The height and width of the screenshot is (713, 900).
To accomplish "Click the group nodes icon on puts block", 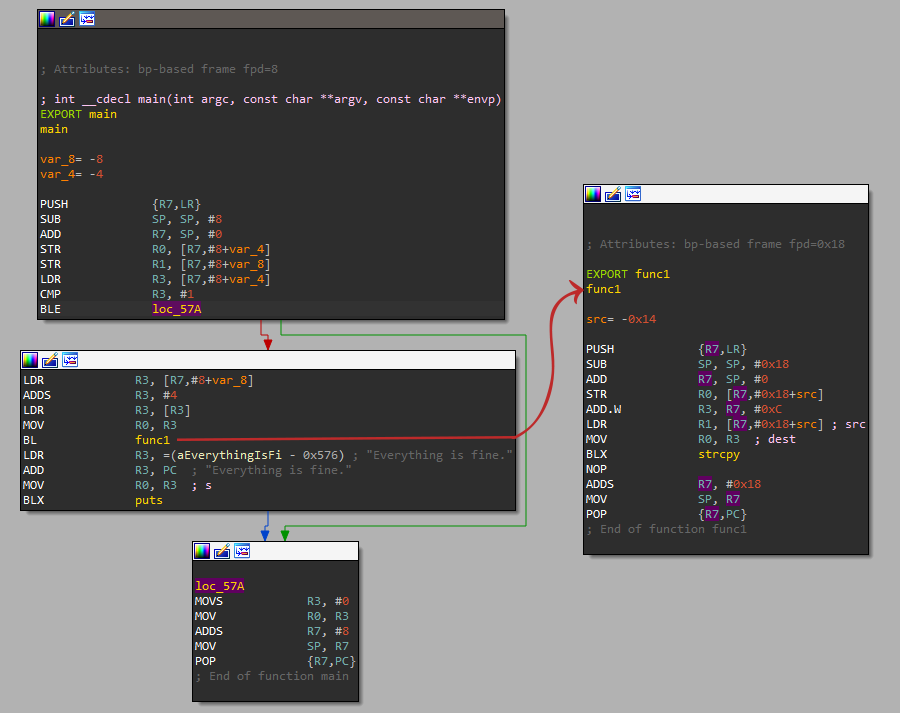I will 70,360.
